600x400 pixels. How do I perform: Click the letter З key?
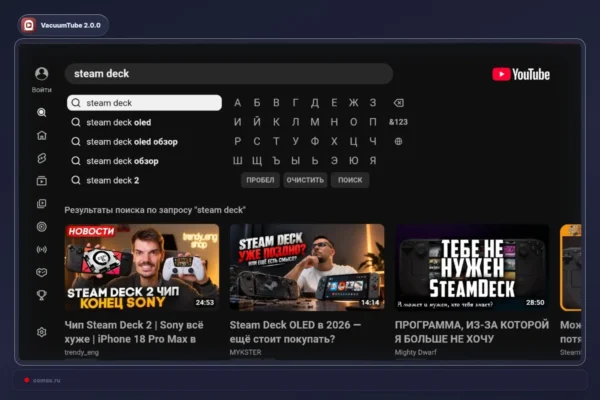pos(373,103)
